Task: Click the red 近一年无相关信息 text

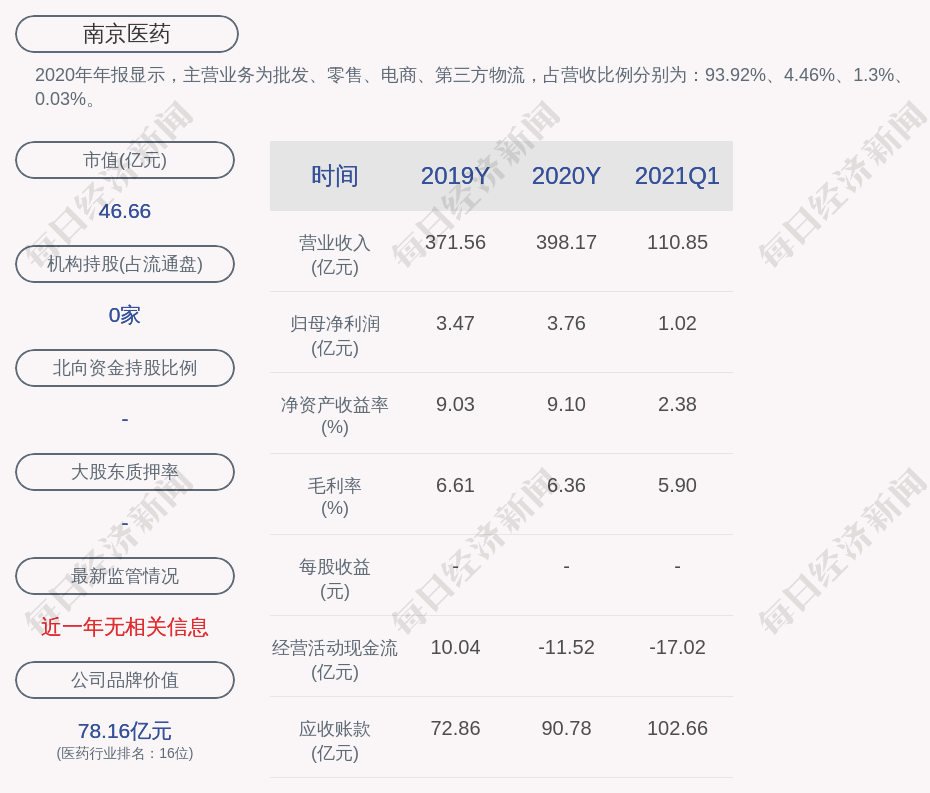Action: [125, 627]
